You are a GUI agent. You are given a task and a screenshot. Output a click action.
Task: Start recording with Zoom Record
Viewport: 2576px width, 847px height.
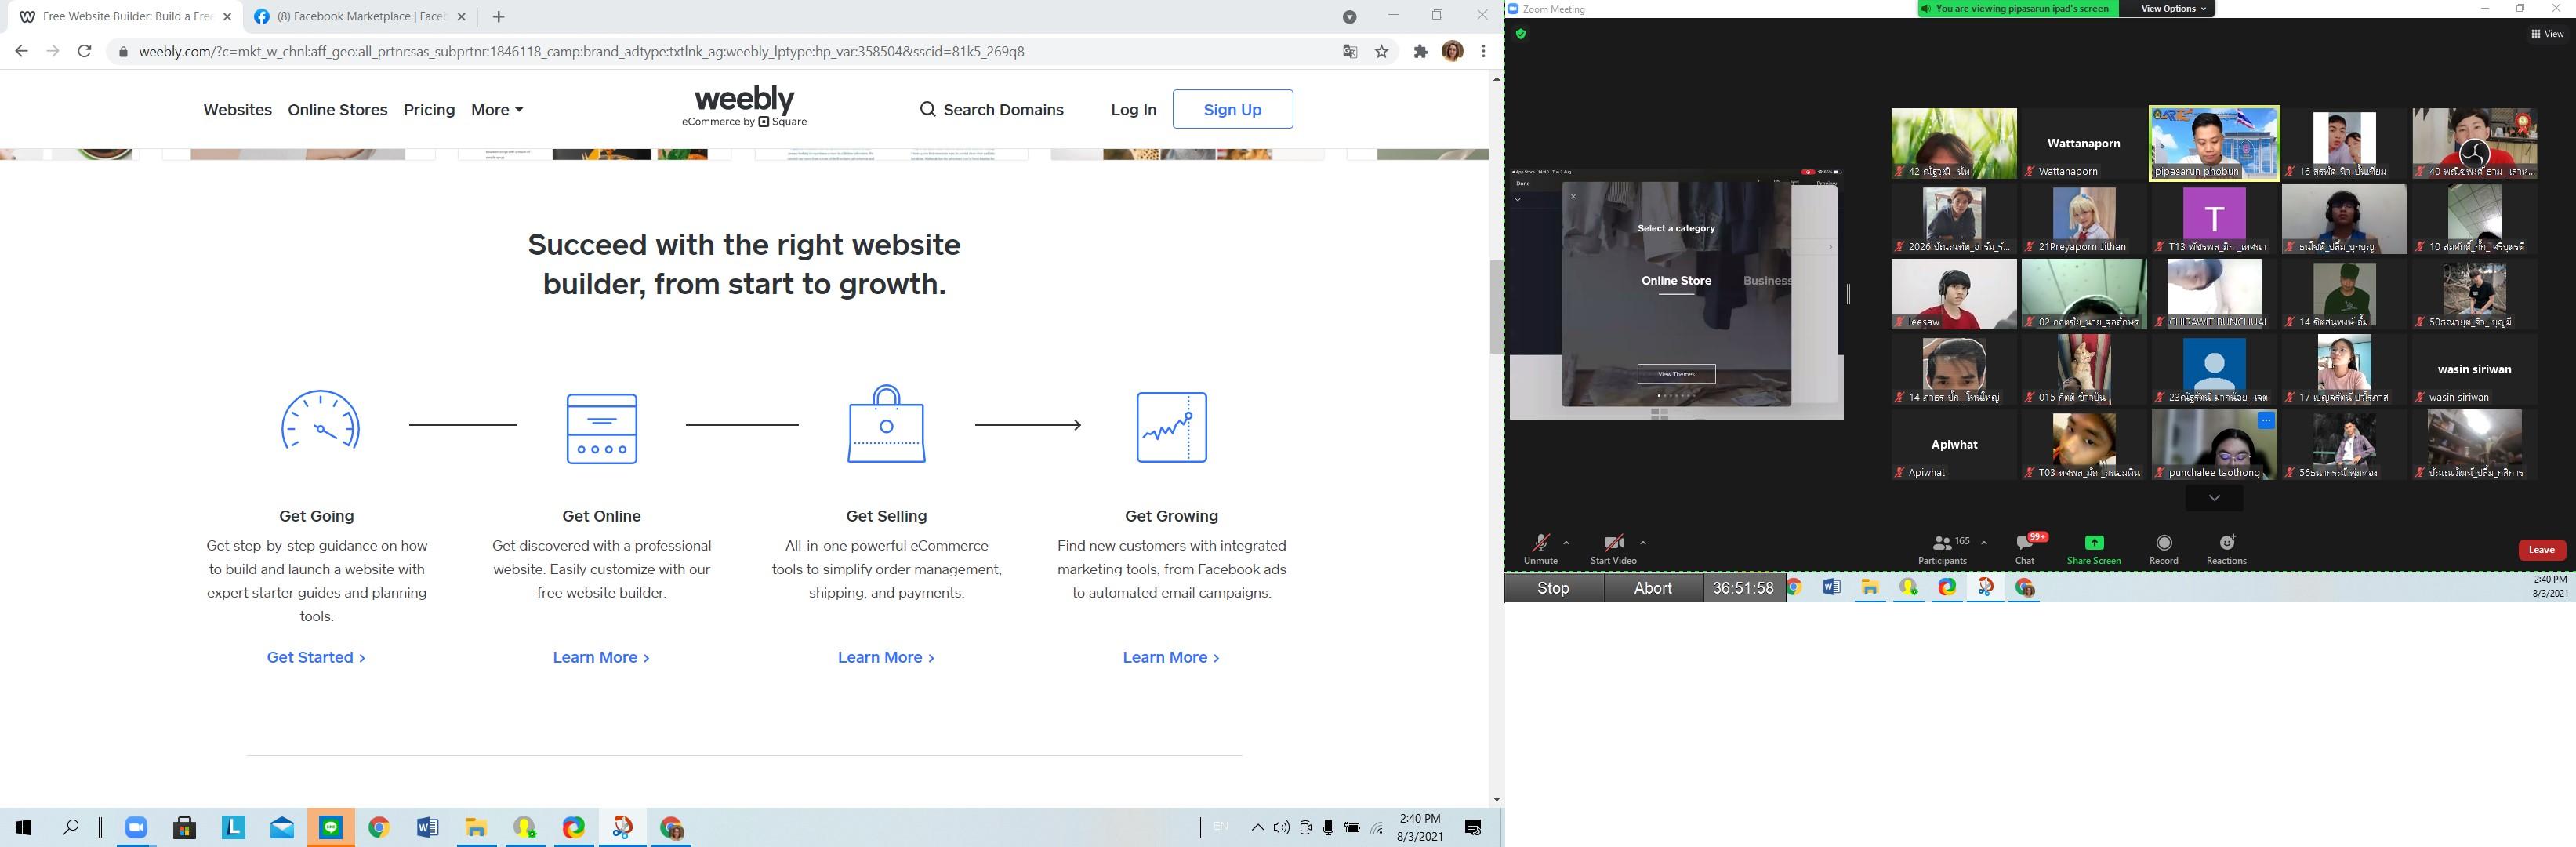pyautogui.click(x=2164, y=549)
